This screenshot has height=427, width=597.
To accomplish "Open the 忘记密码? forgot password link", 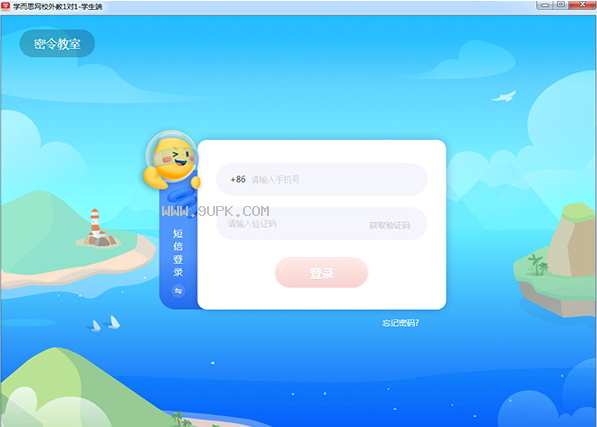I will [x=400, y=323].
